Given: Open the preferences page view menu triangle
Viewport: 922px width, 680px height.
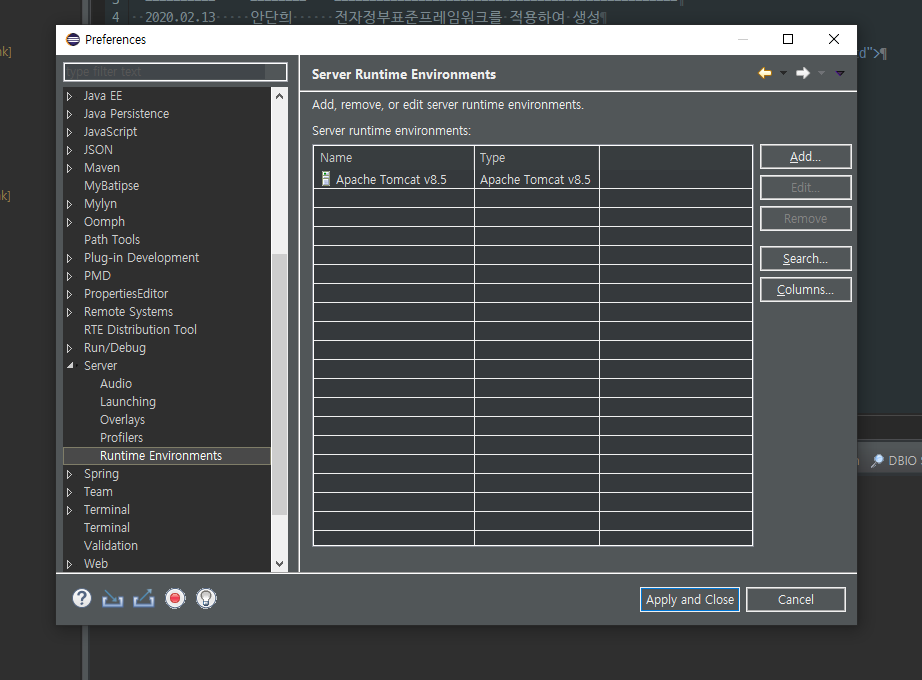Looking at the screenshot, I should pyautogui.click(x=840, y=73).
